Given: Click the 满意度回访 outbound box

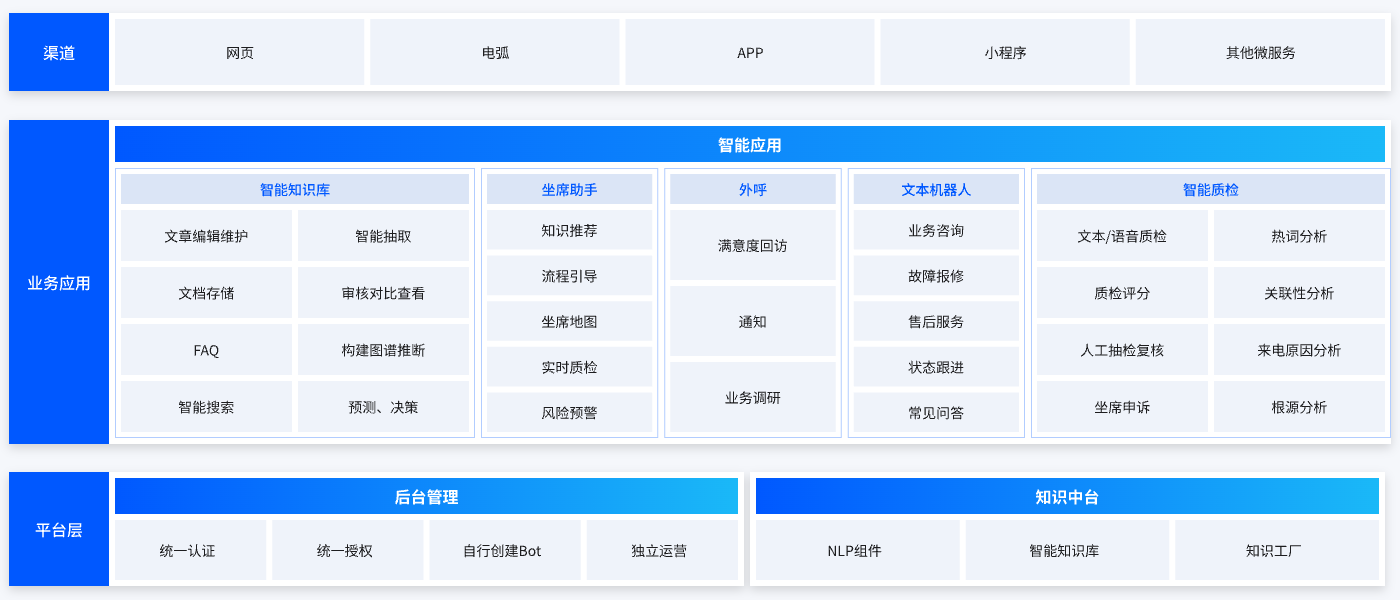Looking at the screenshot, I should (752, 245).
